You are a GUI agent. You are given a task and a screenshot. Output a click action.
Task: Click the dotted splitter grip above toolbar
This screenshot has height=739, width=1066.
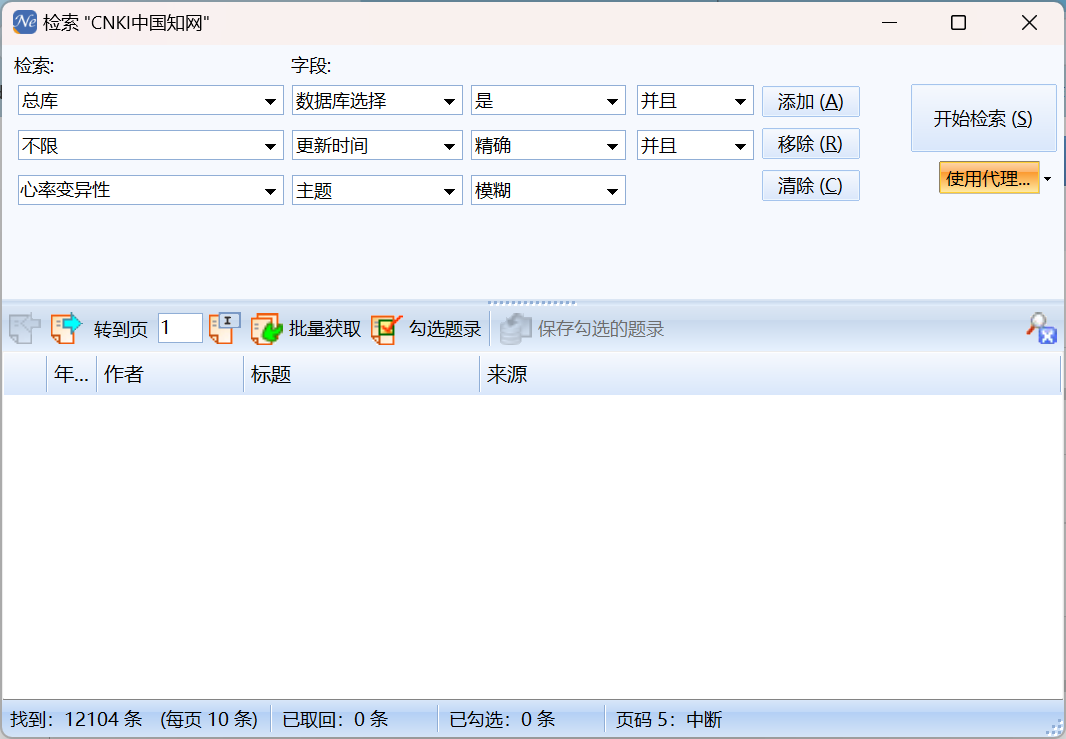532,303
